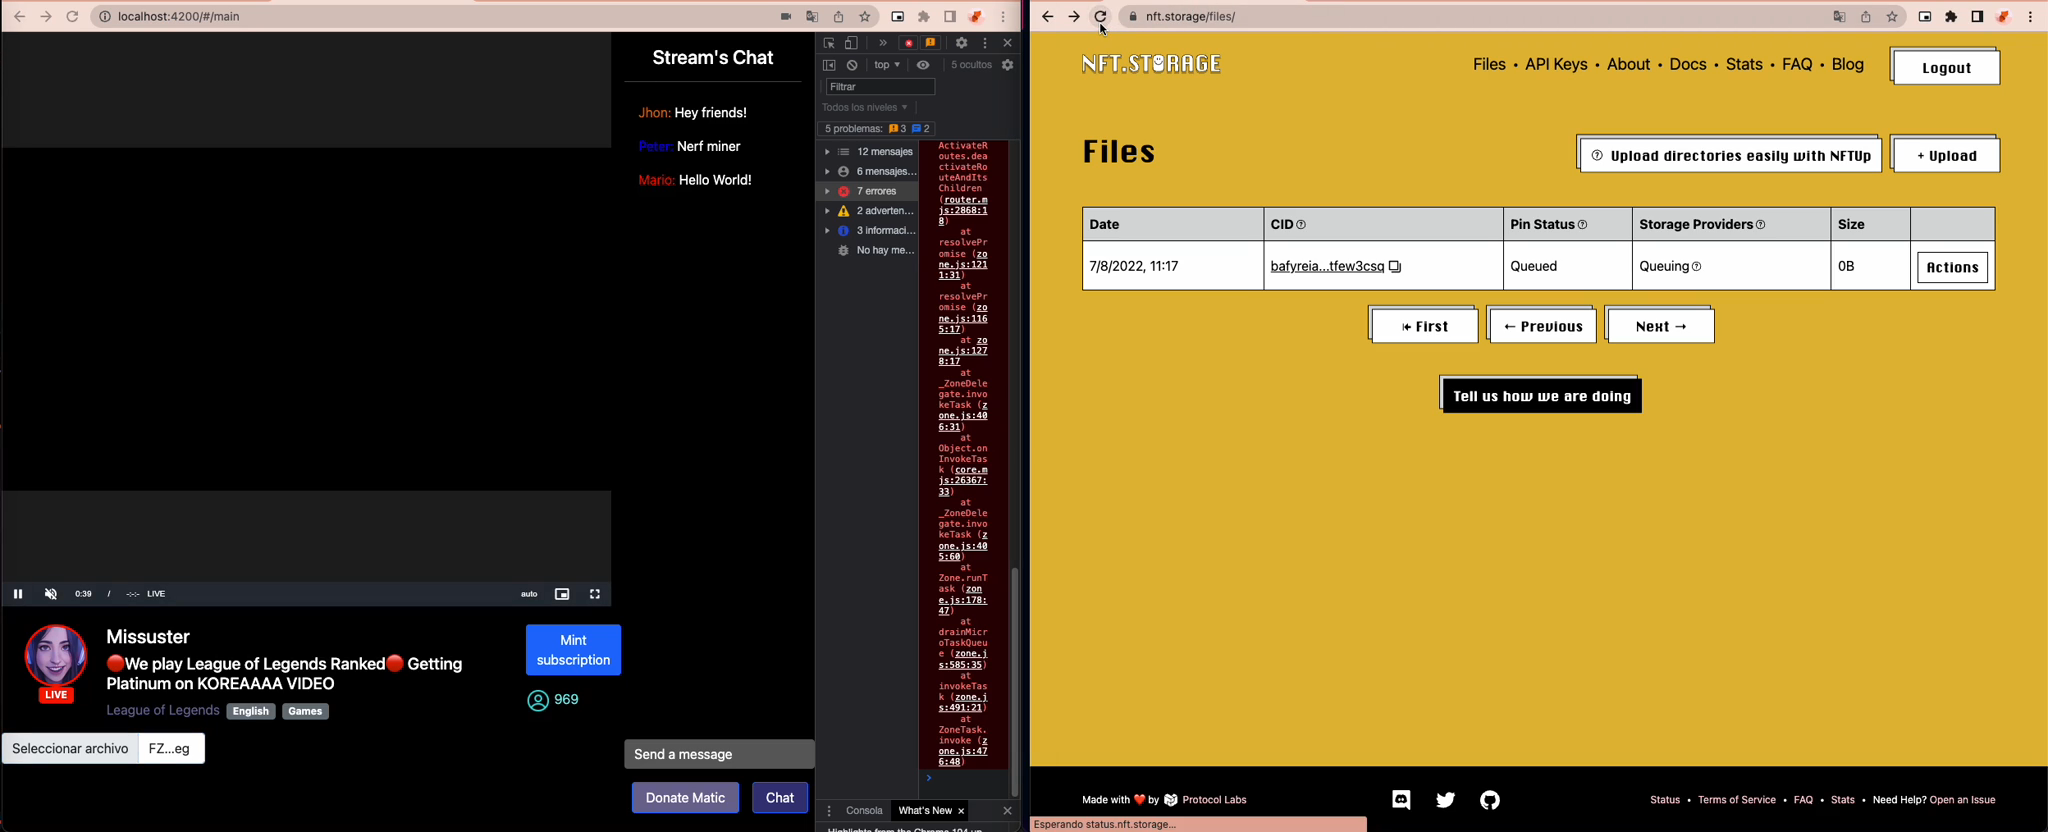
Task: Switch to the Consola drawer tab
Action: pyautogui.click(x=864, y=811)
